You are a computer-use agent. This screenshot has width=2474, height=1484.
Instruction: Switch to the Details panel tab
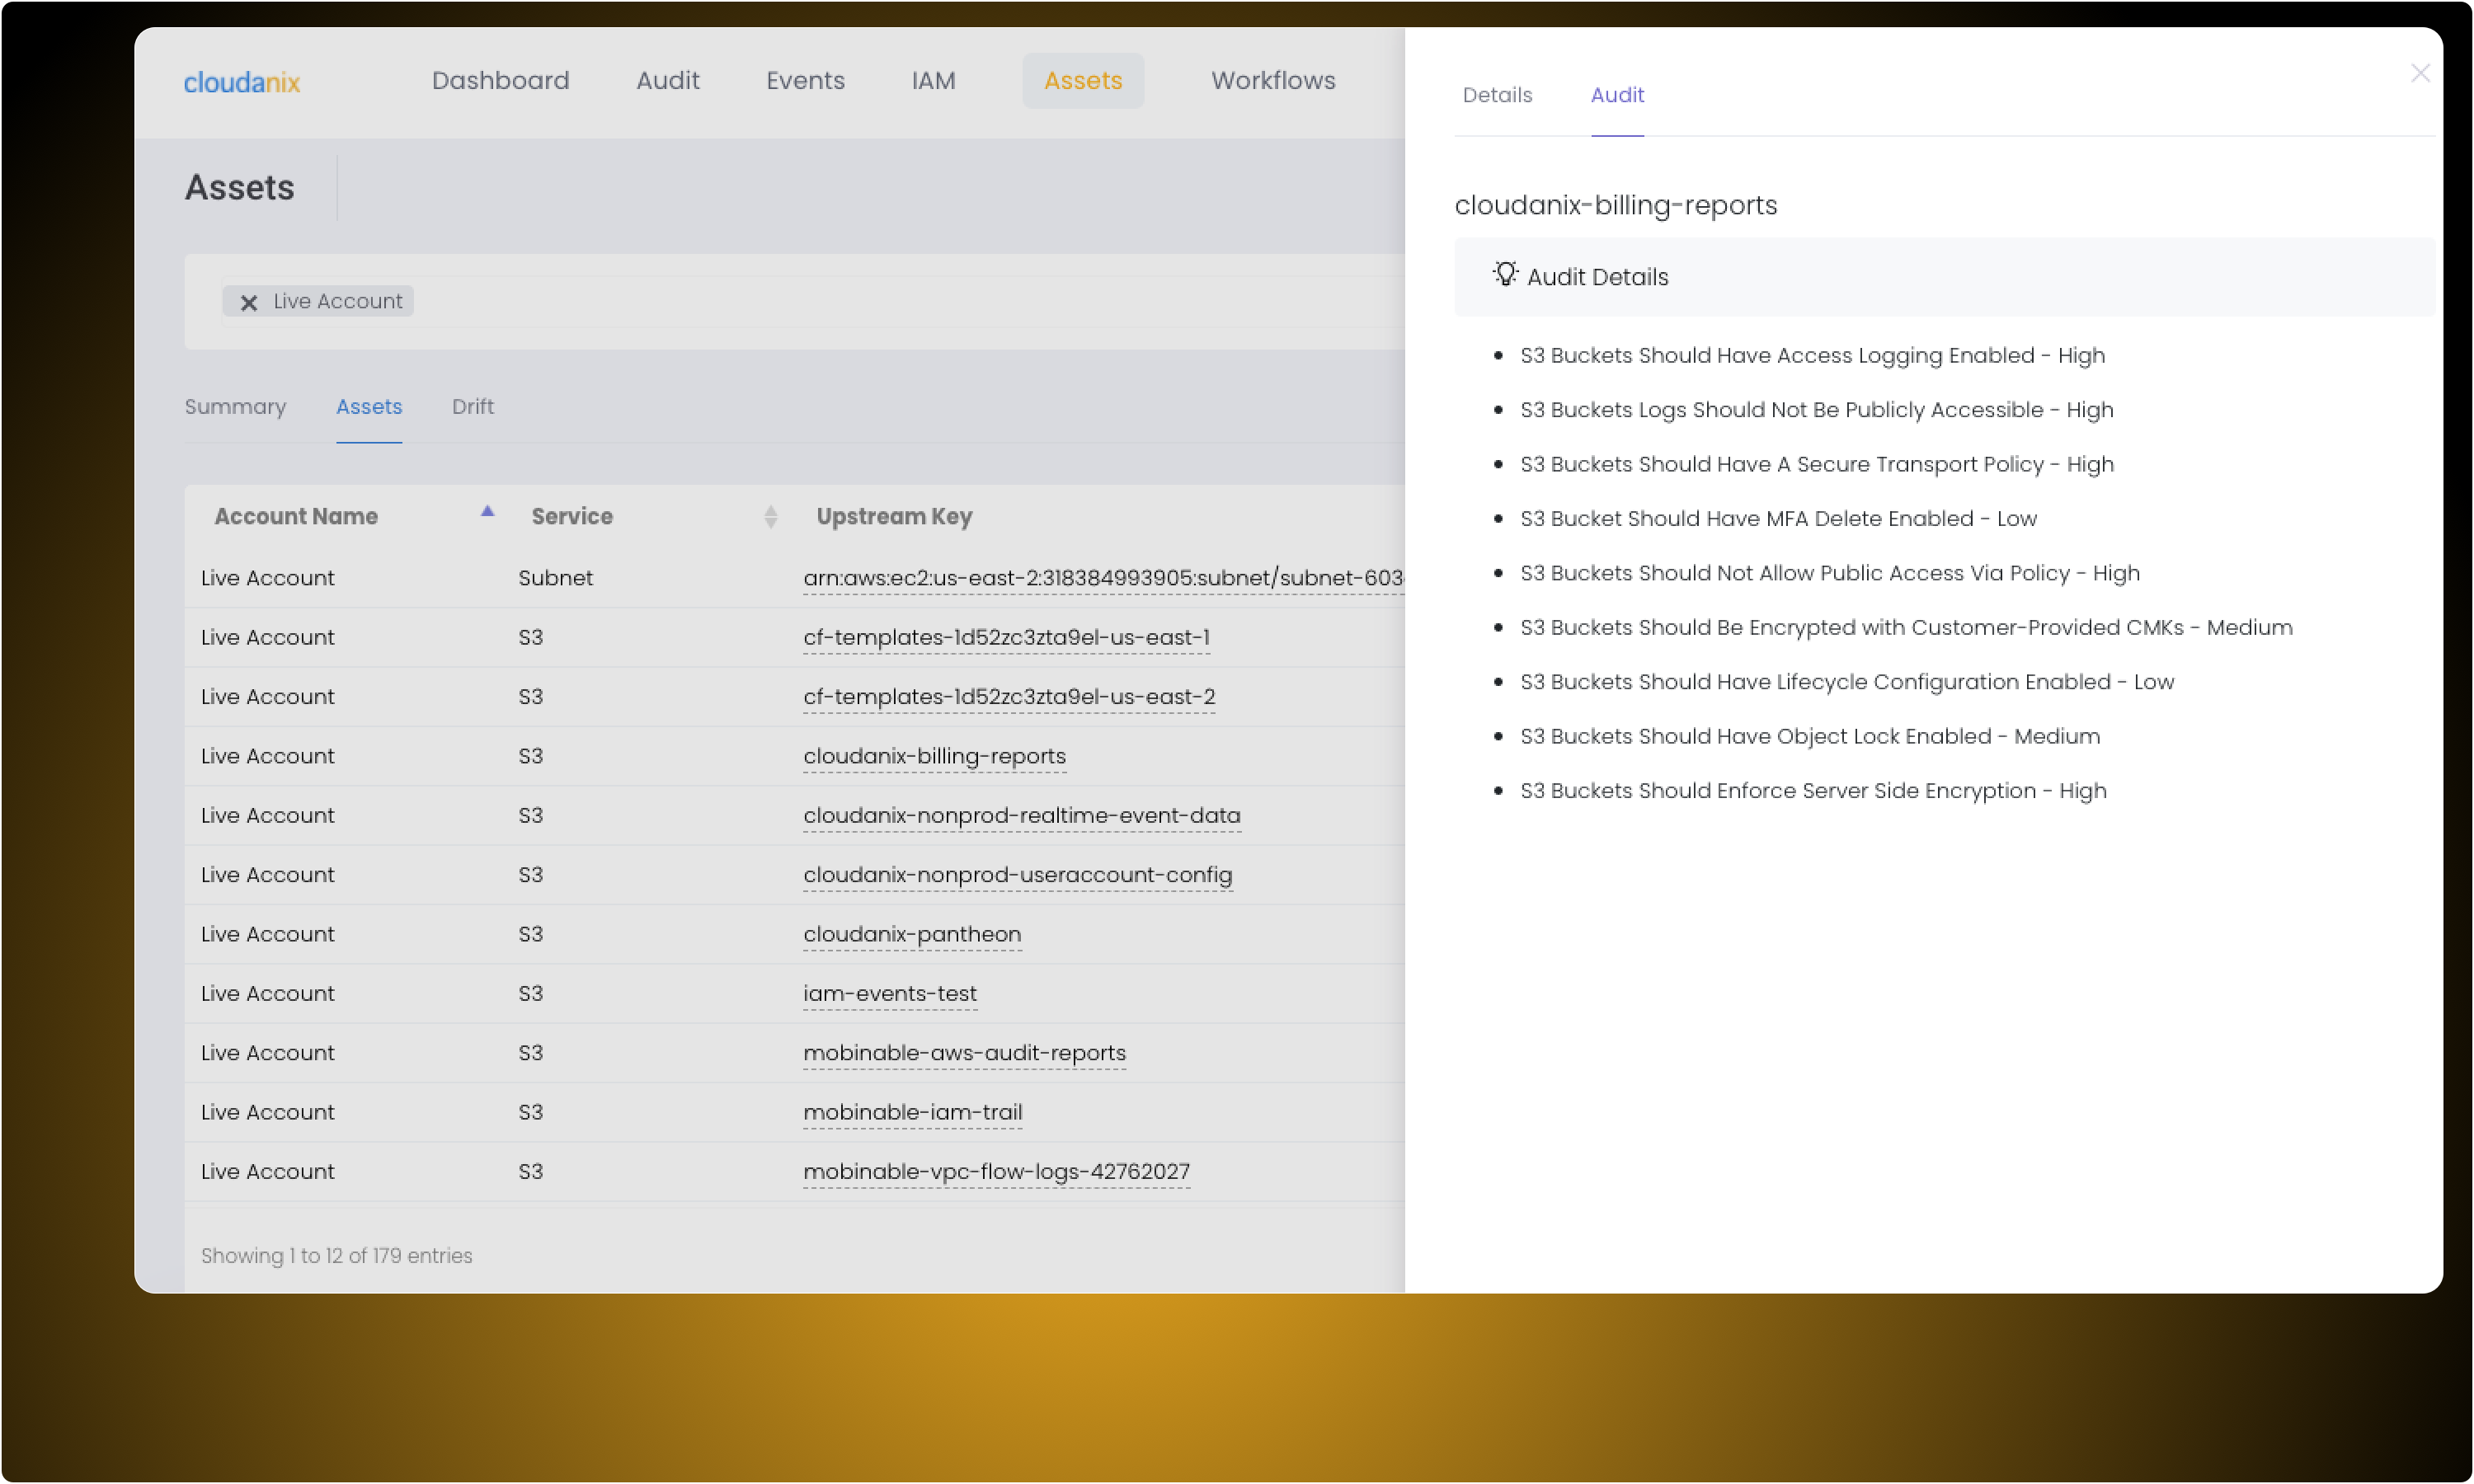click(x=1496, y=95)
